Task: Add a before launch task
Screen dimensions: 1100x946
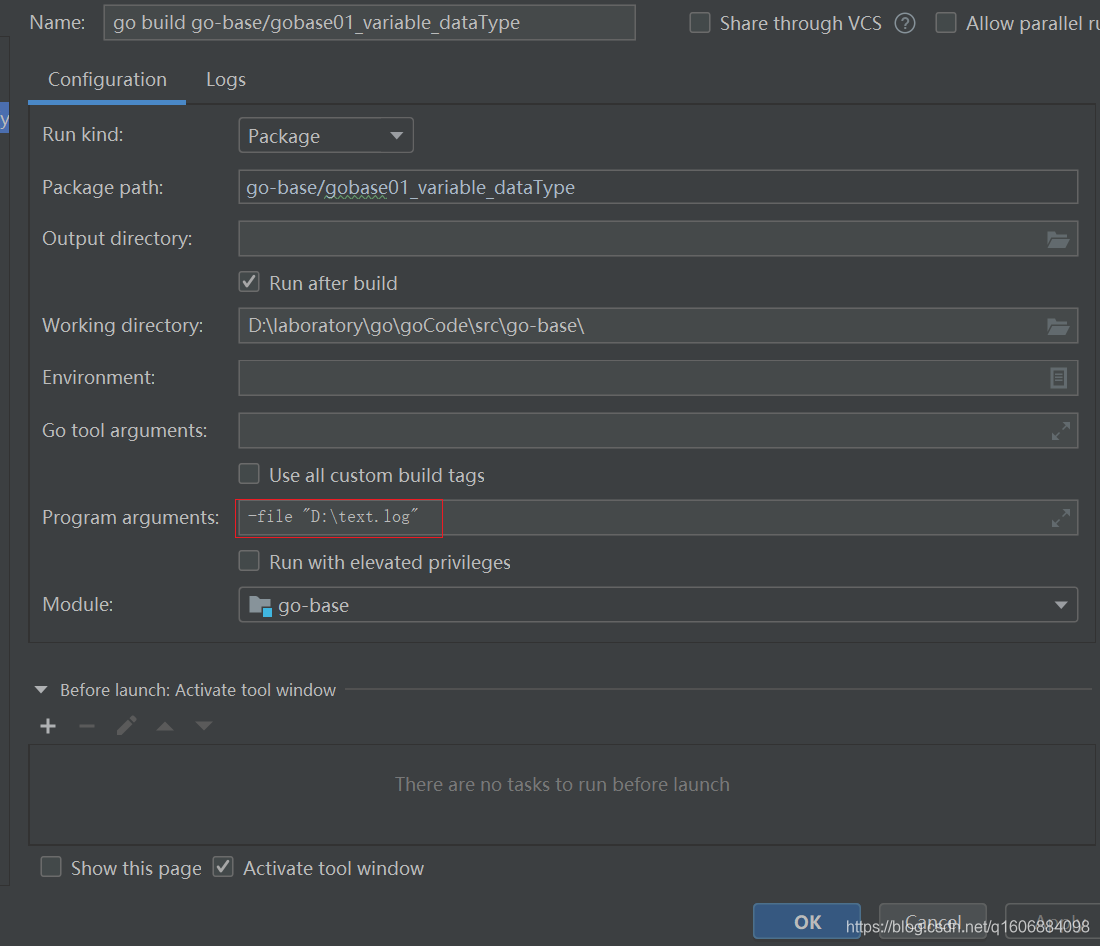Action: [48, 726]
